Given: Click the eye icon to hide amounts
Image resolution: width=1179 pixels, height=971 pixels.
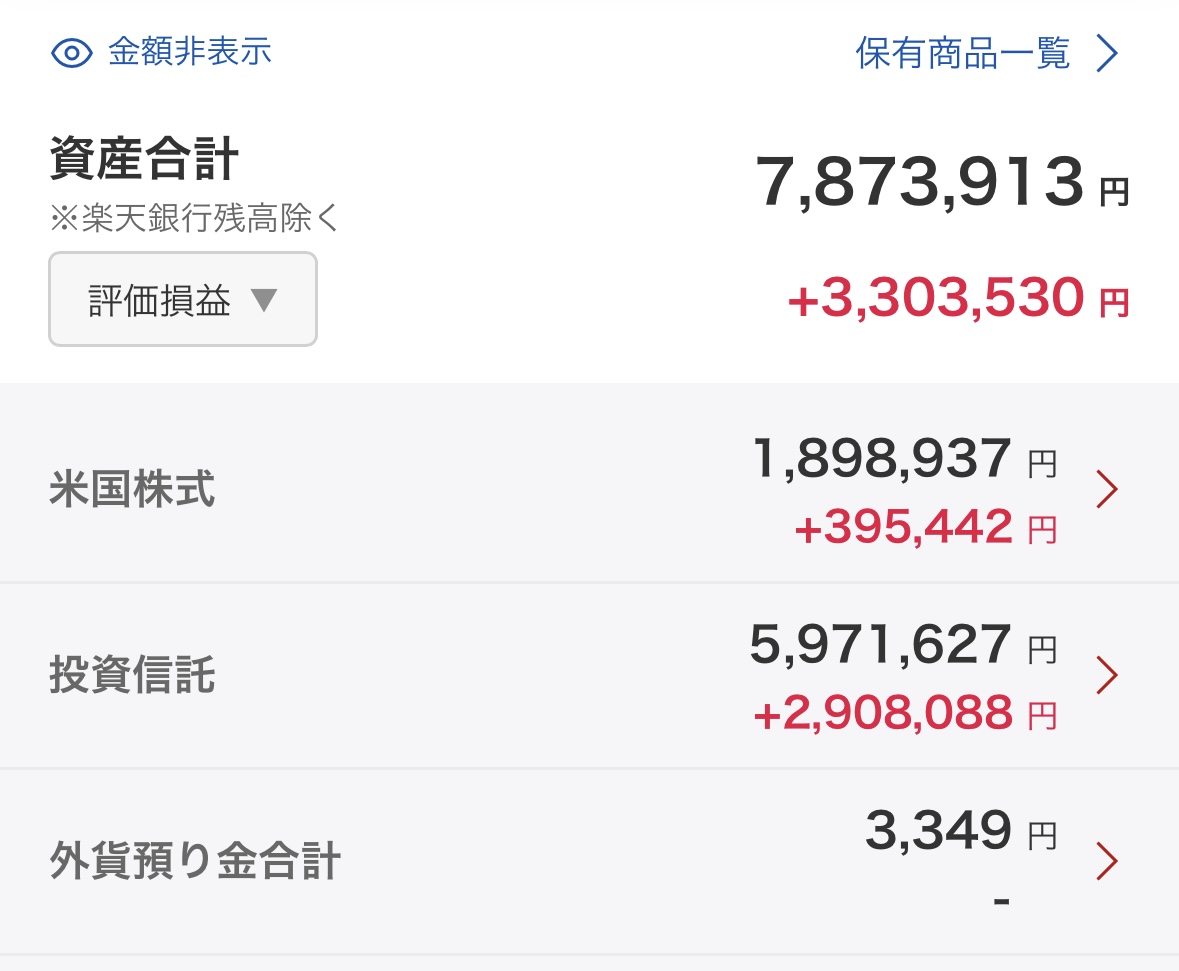Looking at the screenshot, I should (72, 53).
